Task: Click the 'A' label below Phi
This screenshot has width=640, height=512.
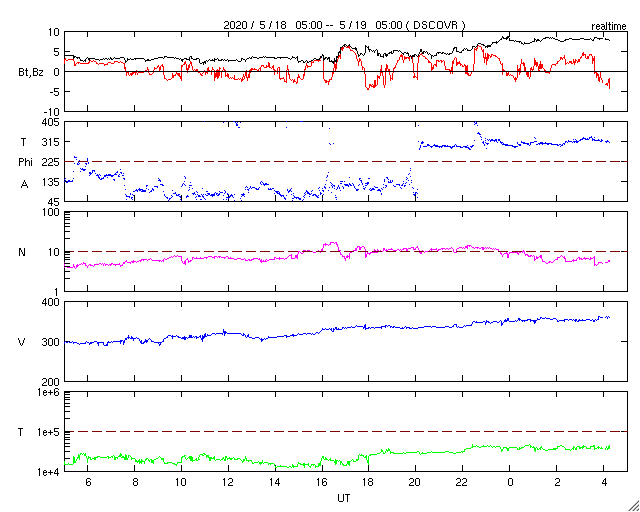Action: [24, 185]
